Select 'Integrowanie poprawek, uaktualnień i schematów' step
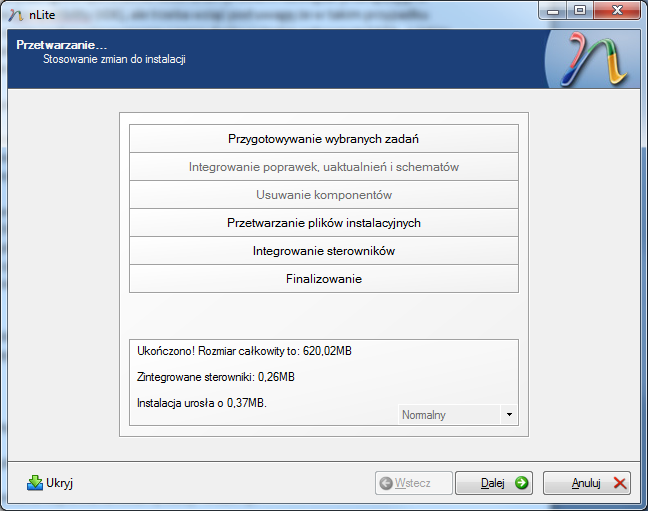648x511 pixels. pos(324,167)
